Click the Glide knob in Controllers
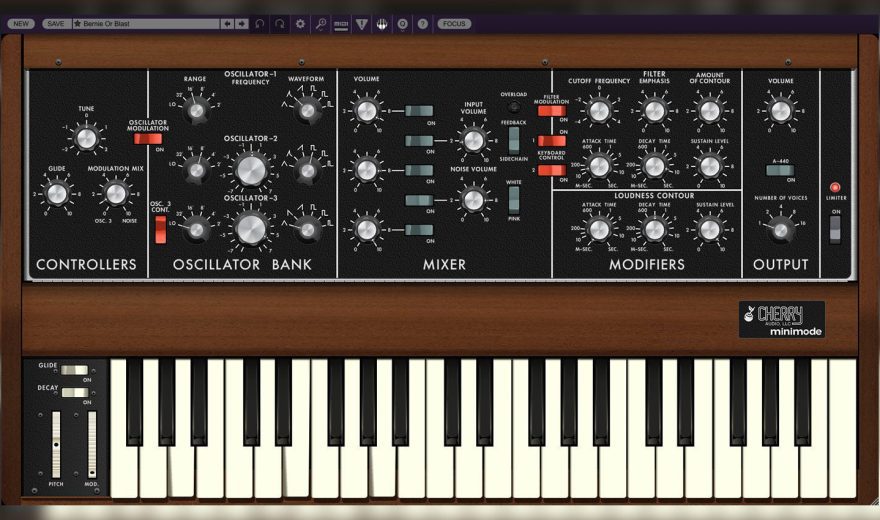This screenshot has height=520, width=880. [x=57, y=194]
